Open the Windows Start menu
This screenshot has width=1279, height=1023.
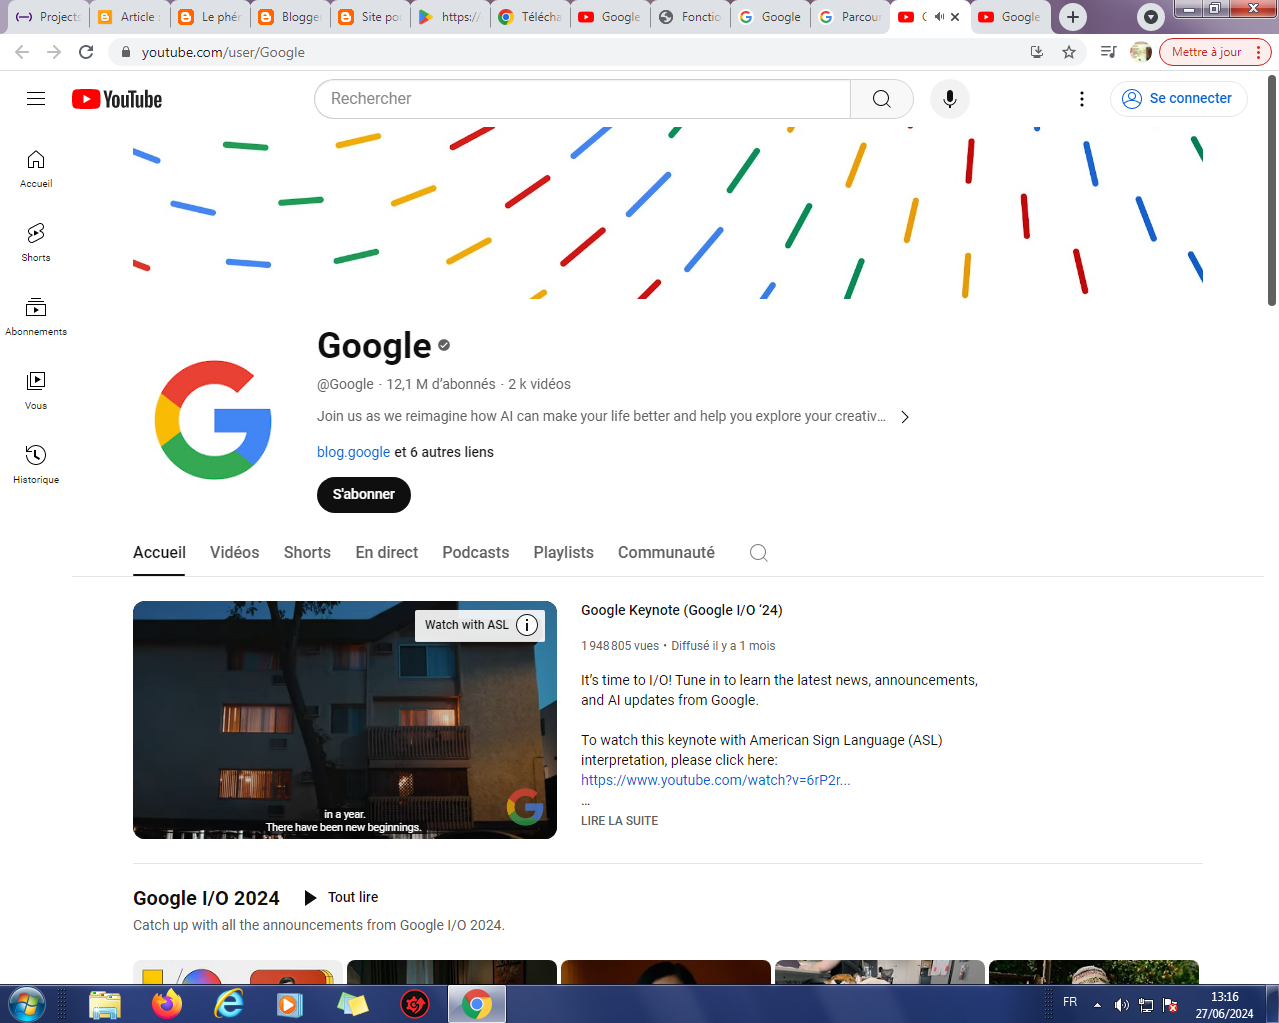coord(26,1004)
